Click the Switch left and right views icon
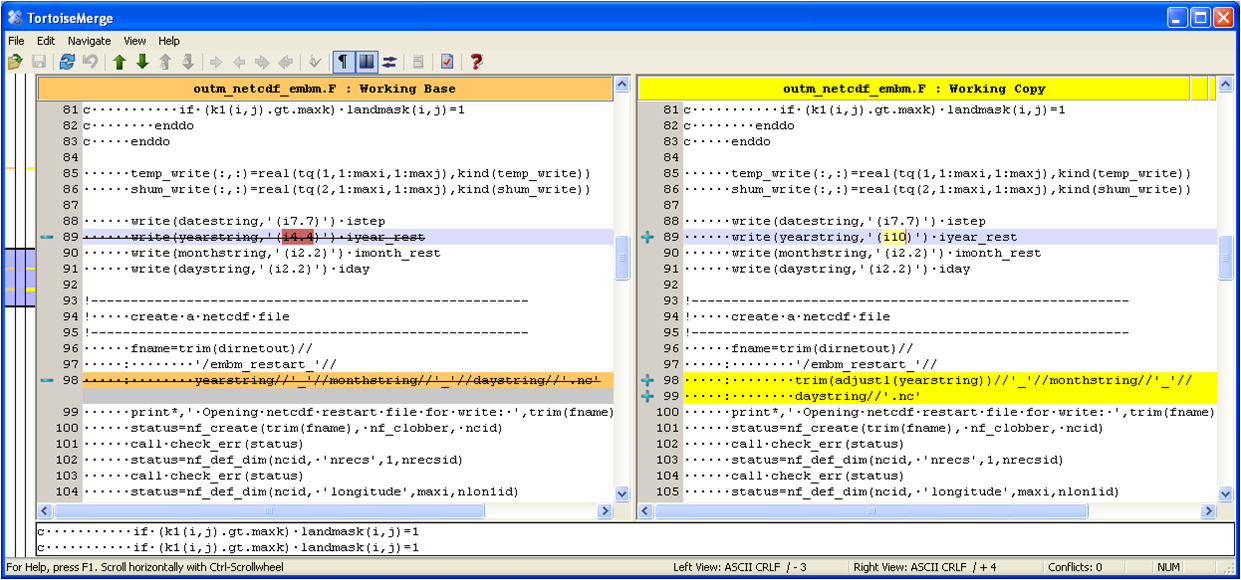The image size is (1241, 580). pyautogui.click(x=389, y=62)
